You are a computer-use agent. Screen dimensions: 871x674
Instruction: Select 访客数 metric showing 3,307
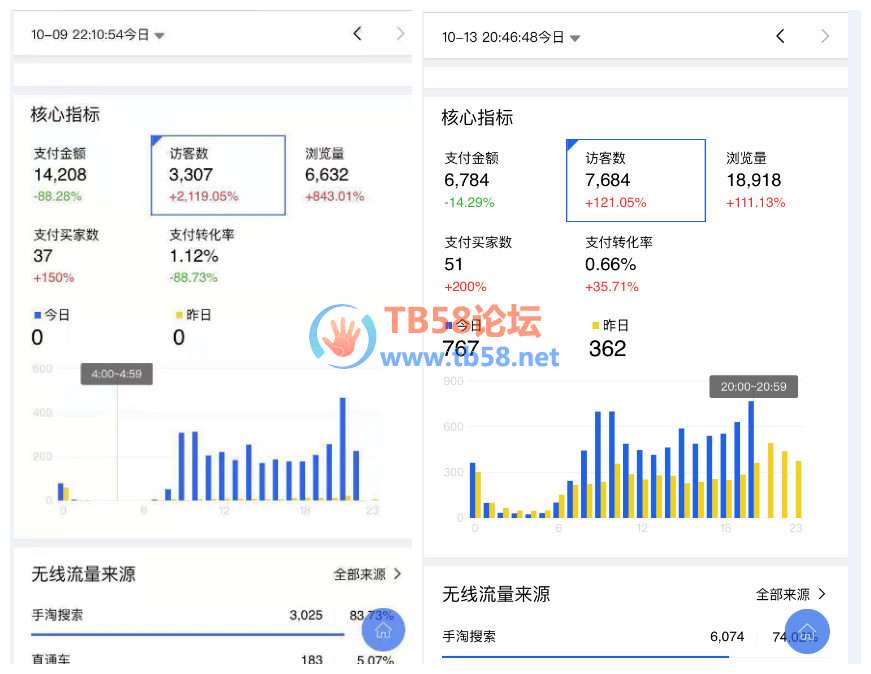[x=218, y=175]
